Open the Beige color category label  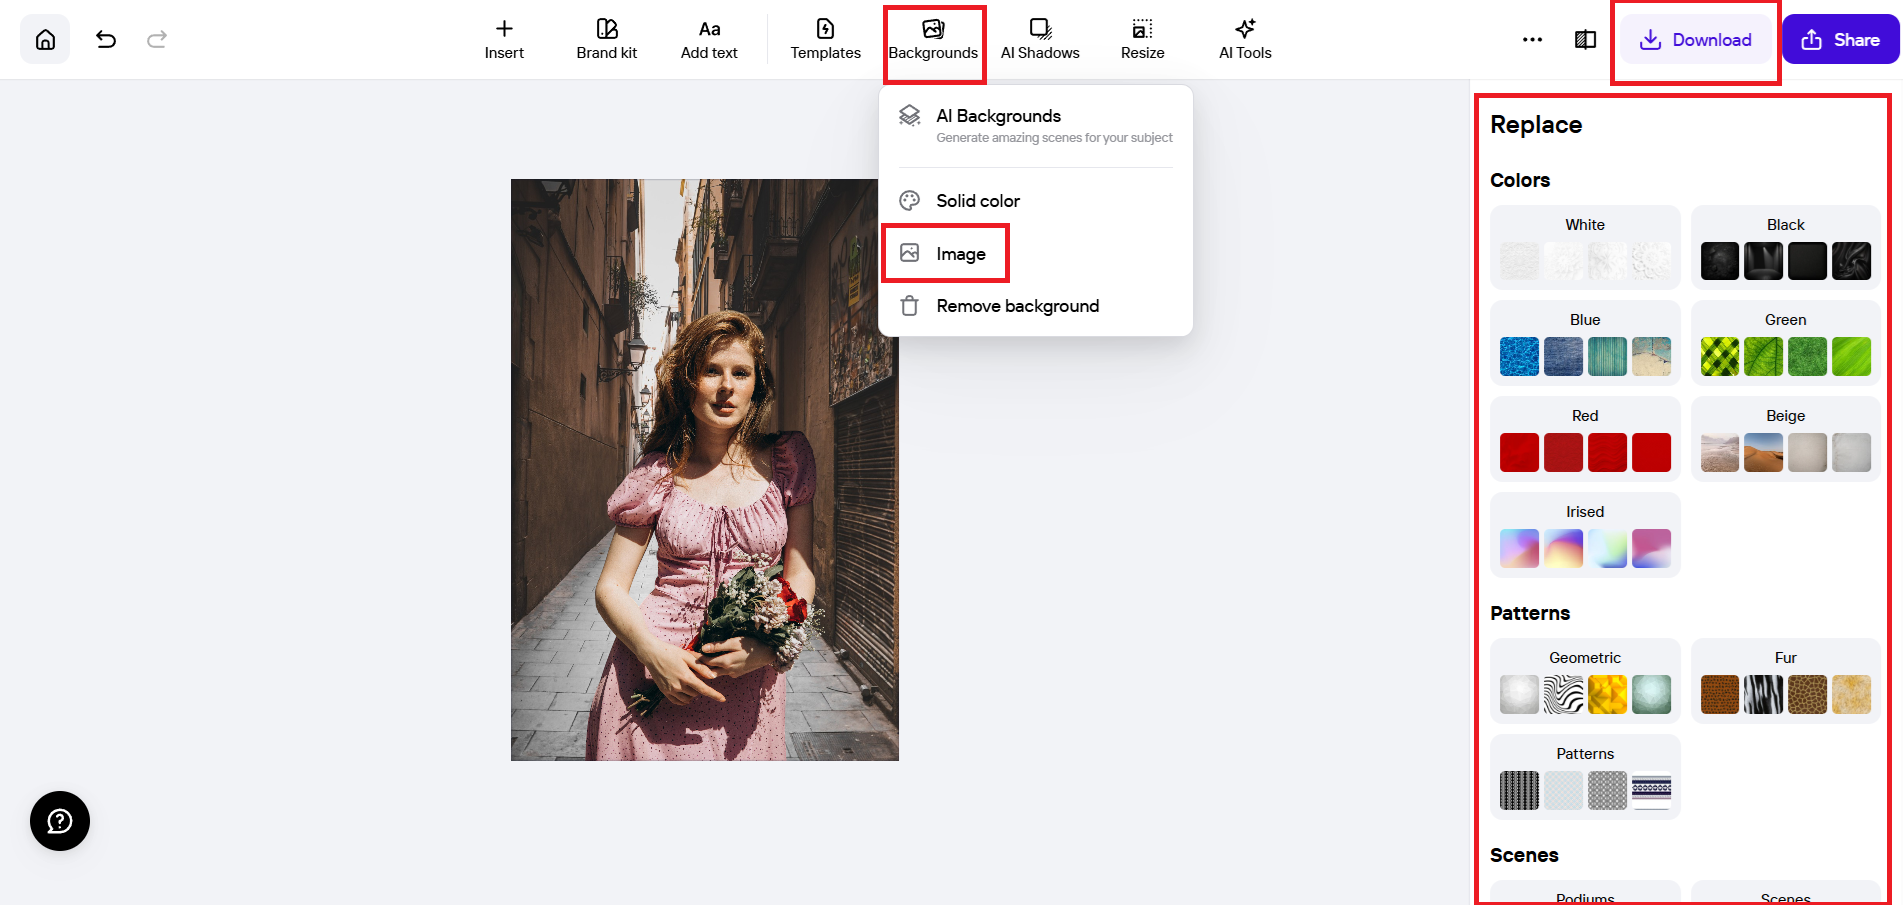(x=1786, y=416)
